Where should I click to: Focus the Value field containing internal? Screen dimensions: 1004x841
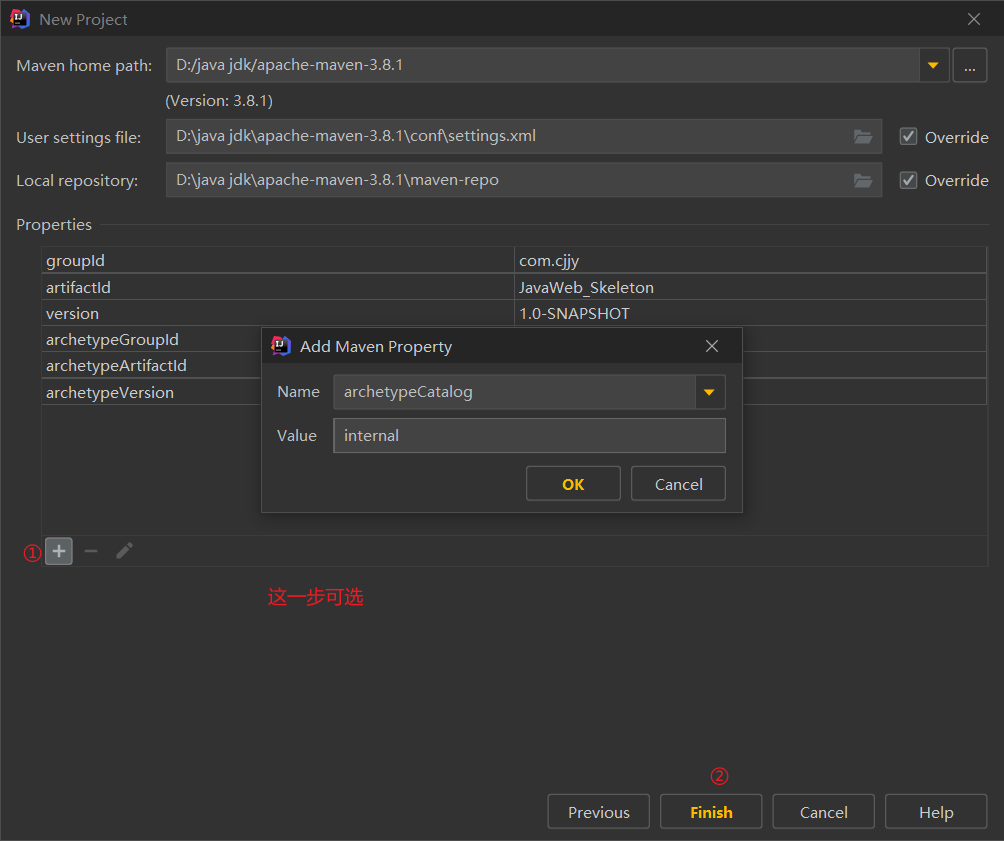(529, 436)
